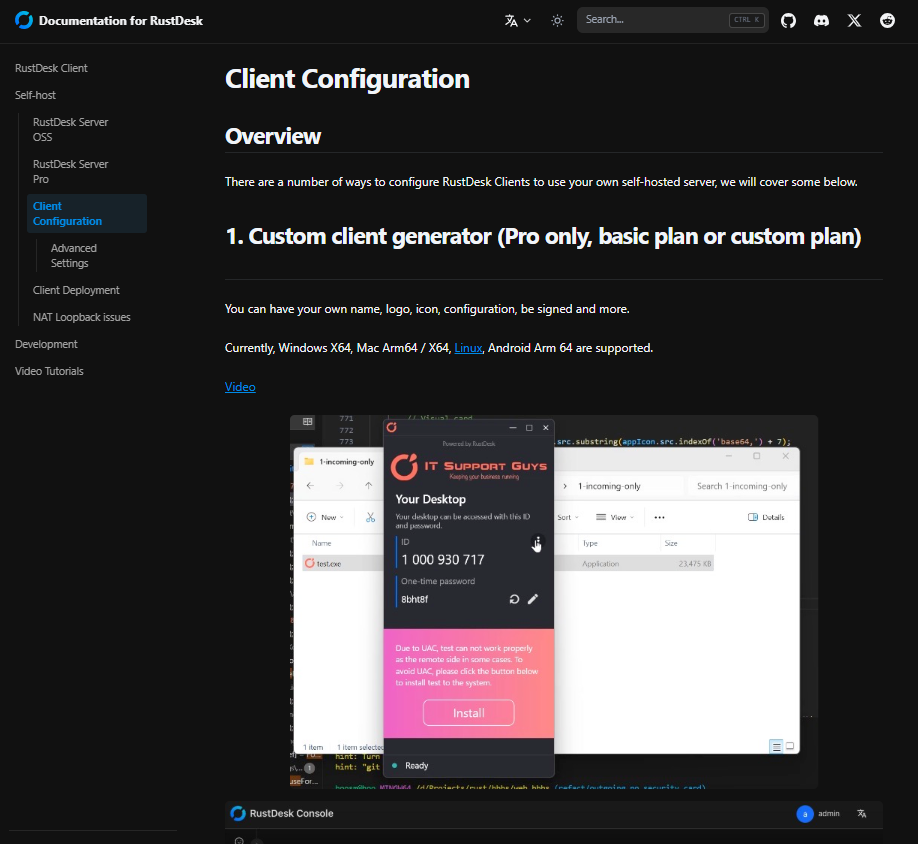Open Video Tutorials in sidebar
918x844 pixels.
coord(49,371)
